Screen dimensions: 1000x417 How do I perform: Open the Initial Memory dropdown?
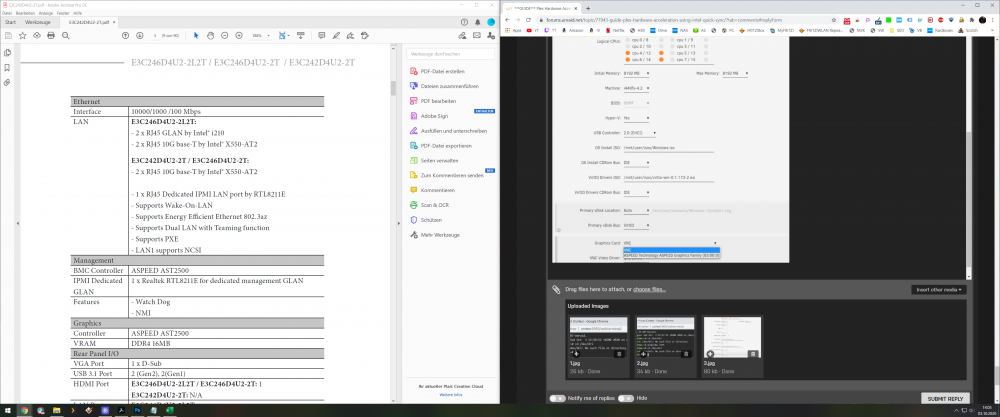coord(636,73)
